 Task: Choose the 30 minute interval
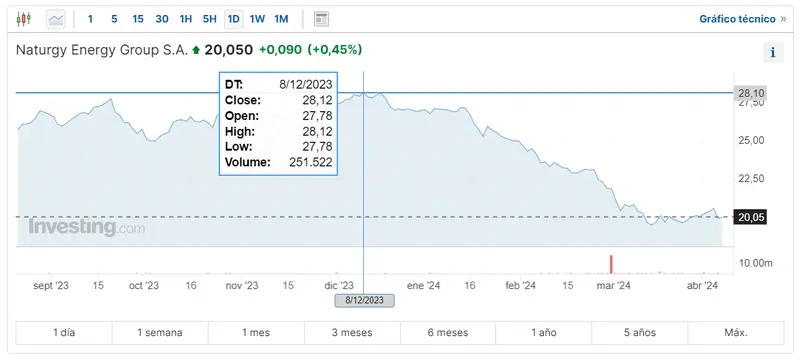pos(162,19)
